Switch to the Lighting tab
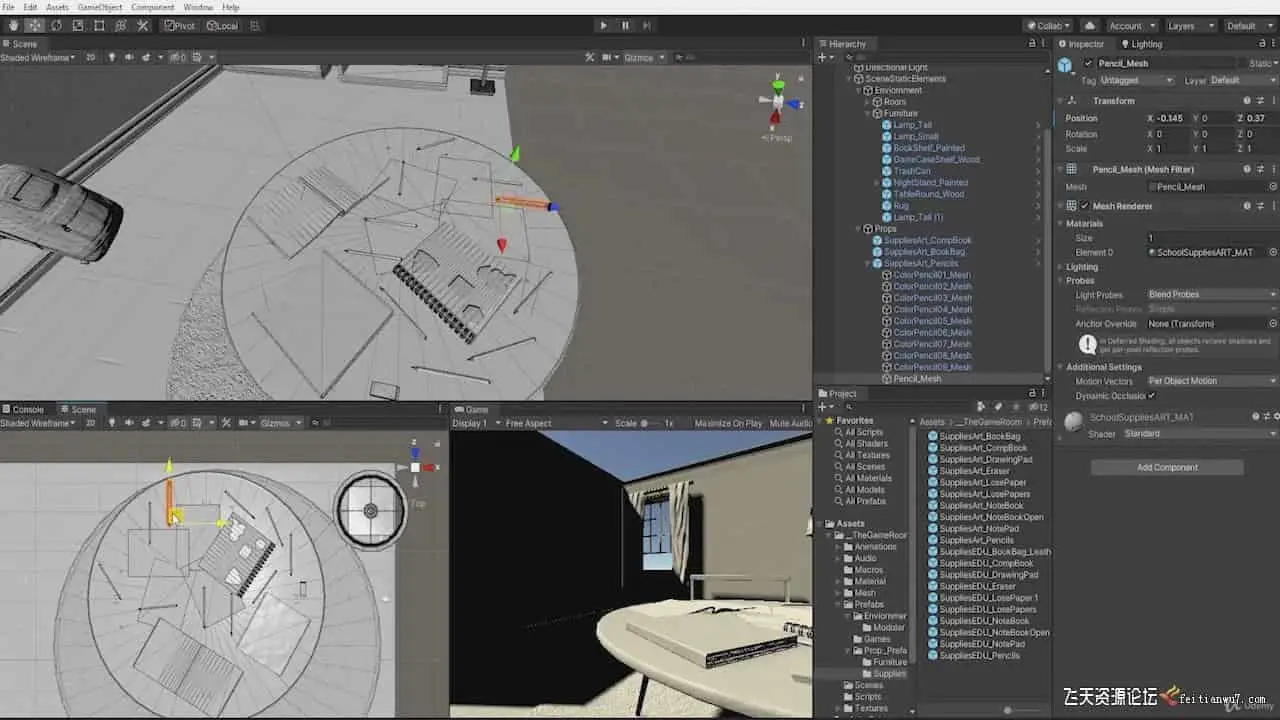Image resolution: width=1280 pixels, height=720 pixels. (1141, 44)
